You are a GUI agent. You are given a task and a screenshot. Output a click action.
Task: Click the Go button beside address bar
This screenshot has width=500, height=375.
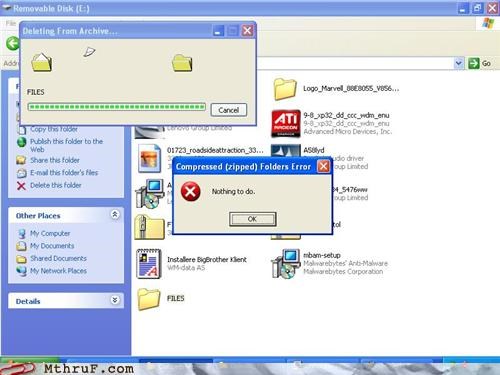(479, 63)
